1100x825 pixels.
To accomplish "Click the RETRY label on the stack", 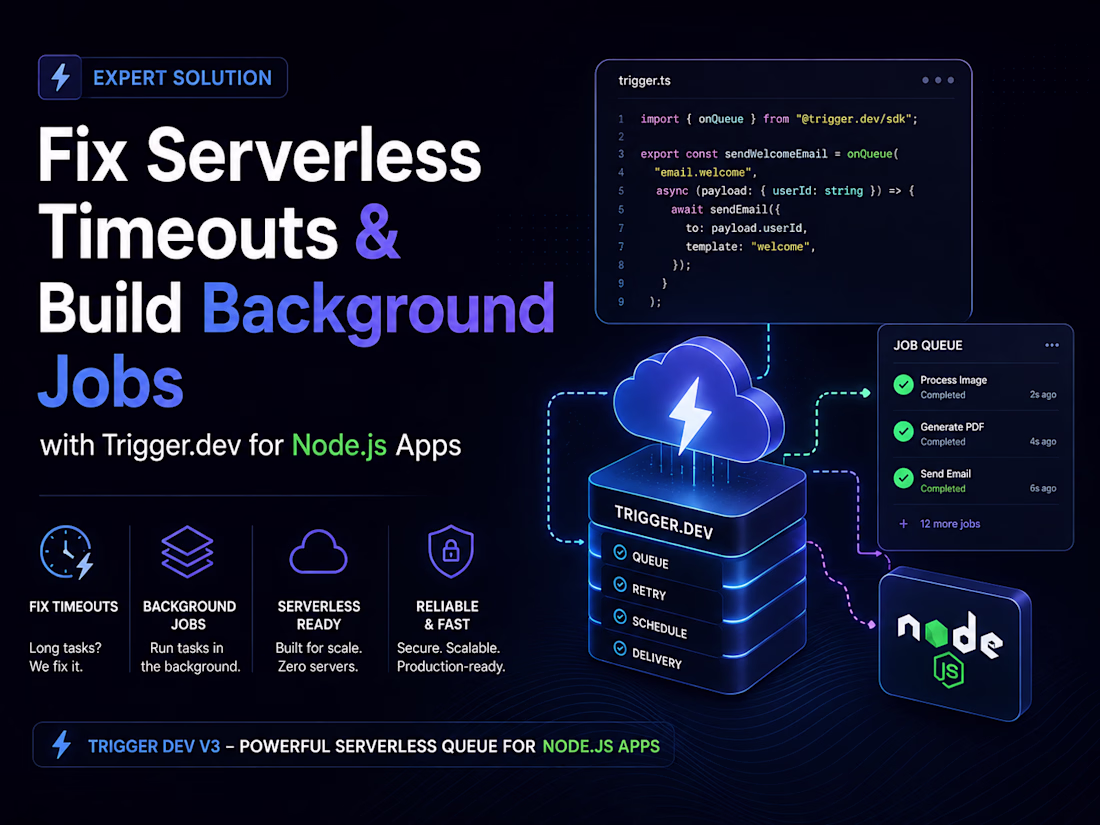I will coord(649,592).
